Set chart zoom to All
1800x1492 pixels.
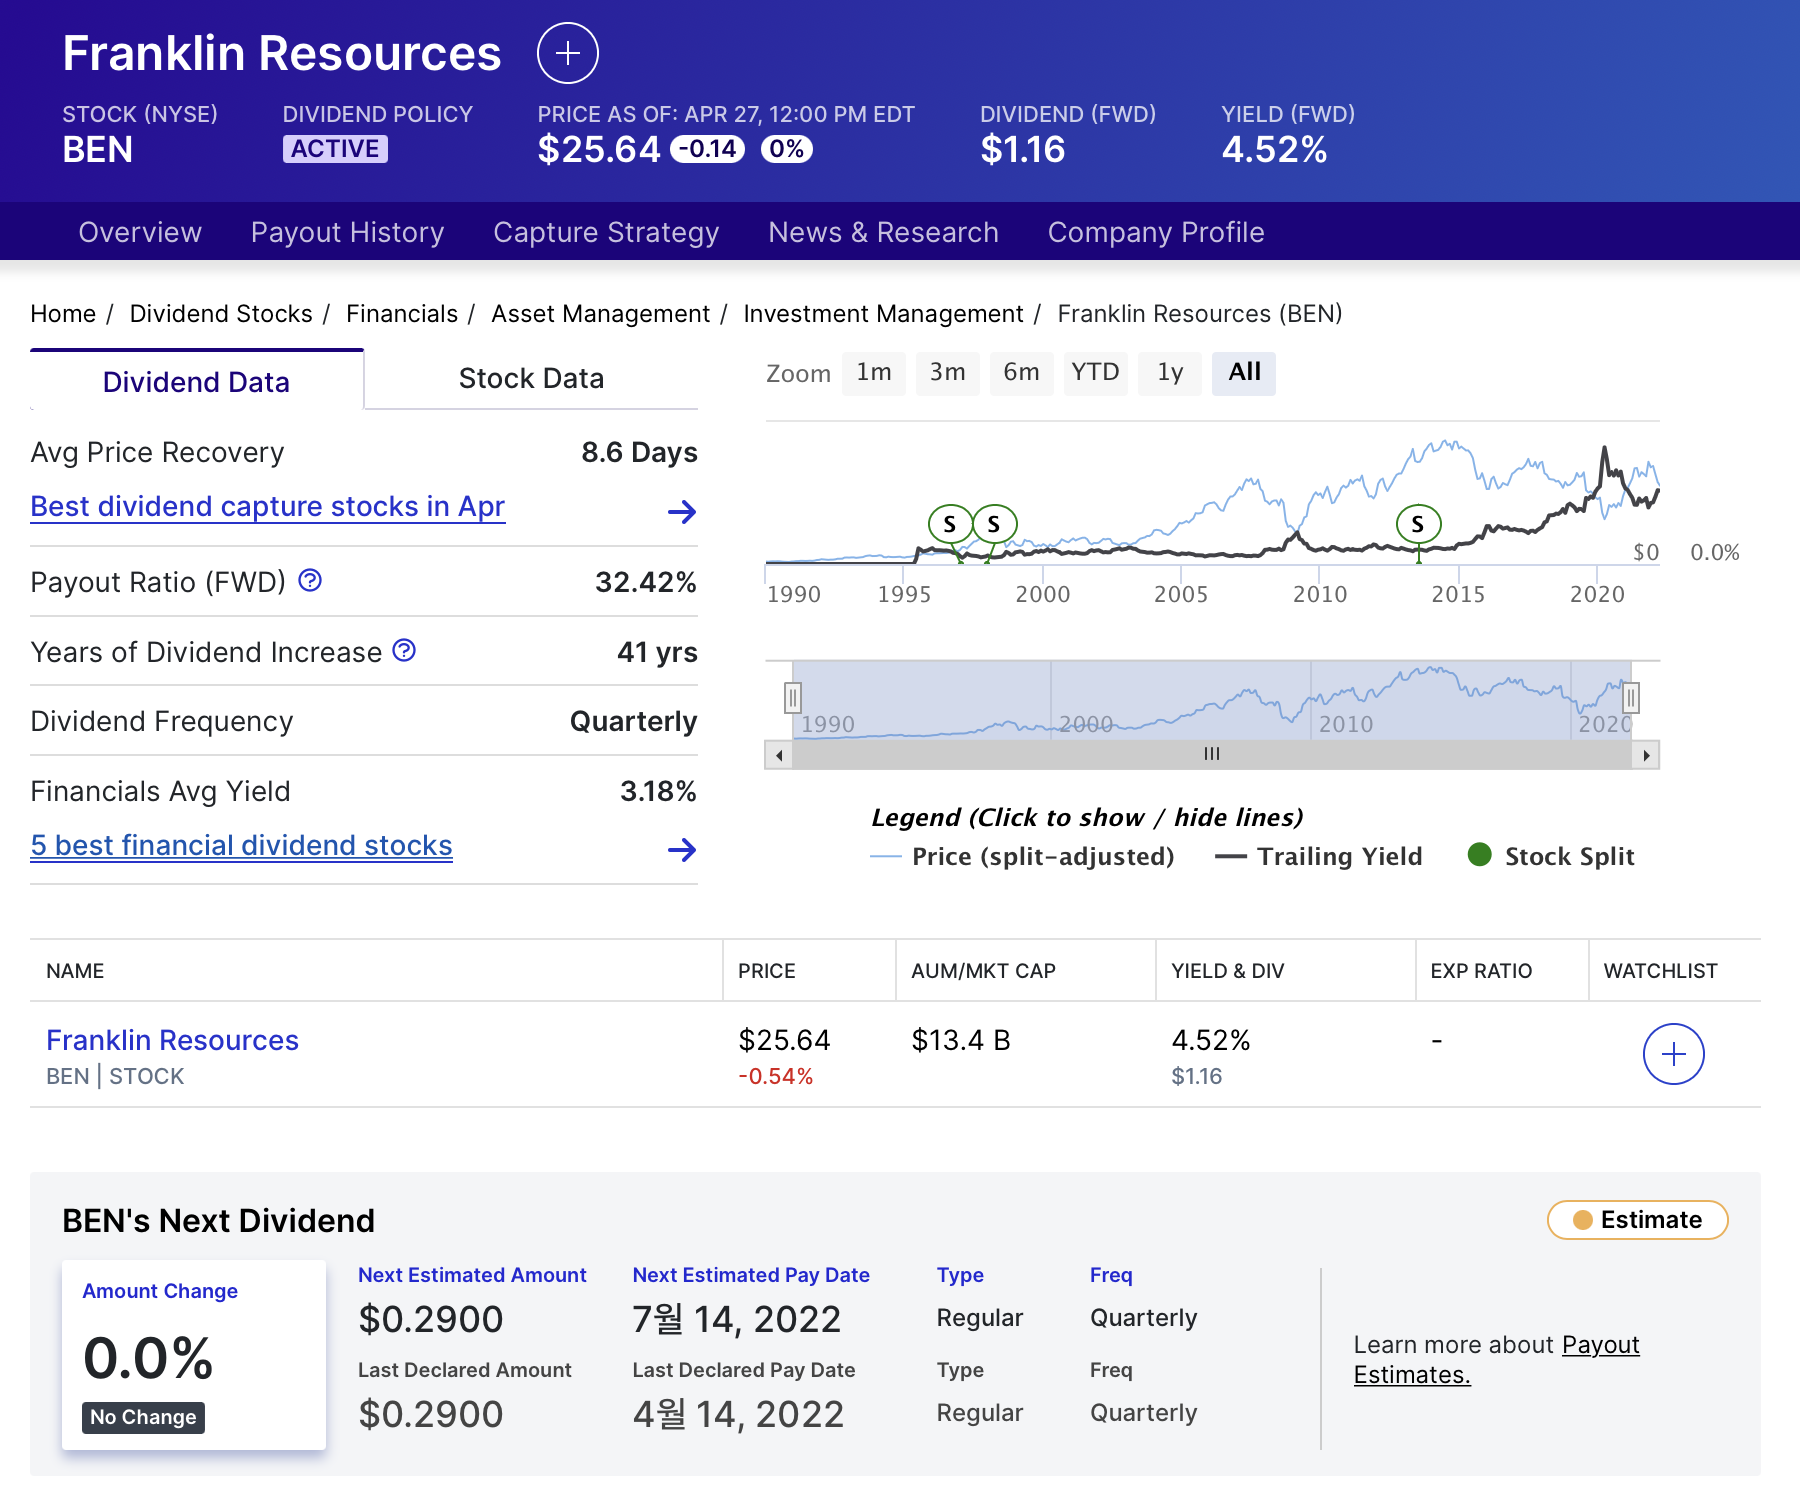[1244, 373]
